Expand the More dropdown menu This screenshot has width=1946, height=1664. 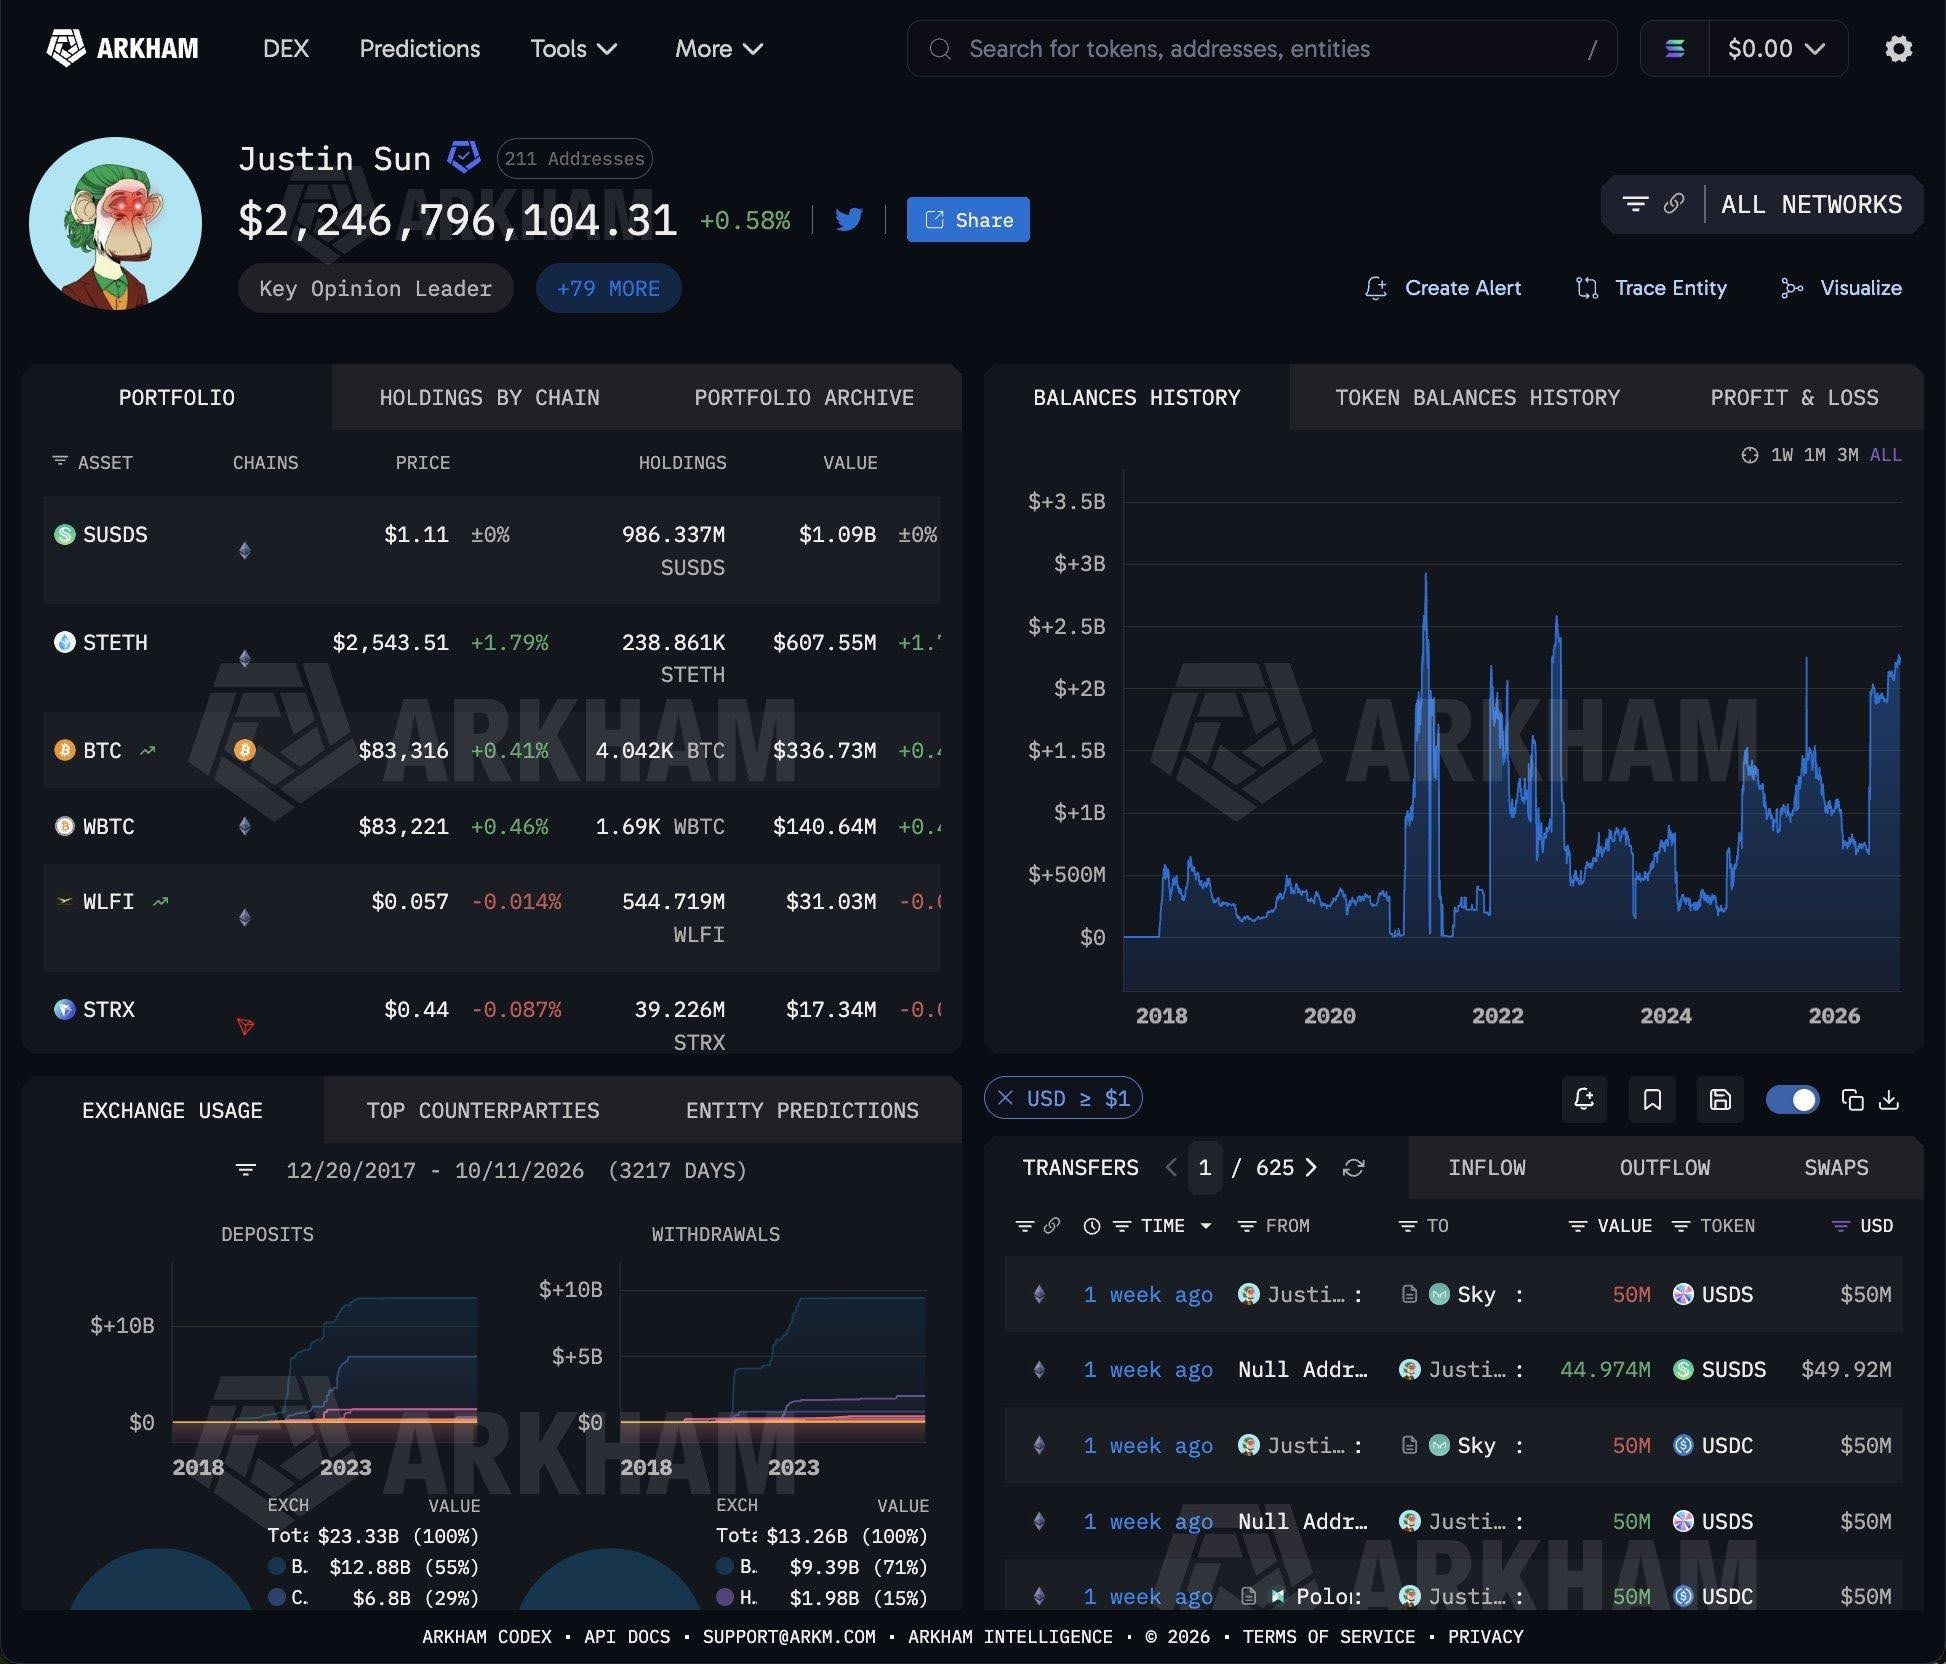[x=719, y=49]
